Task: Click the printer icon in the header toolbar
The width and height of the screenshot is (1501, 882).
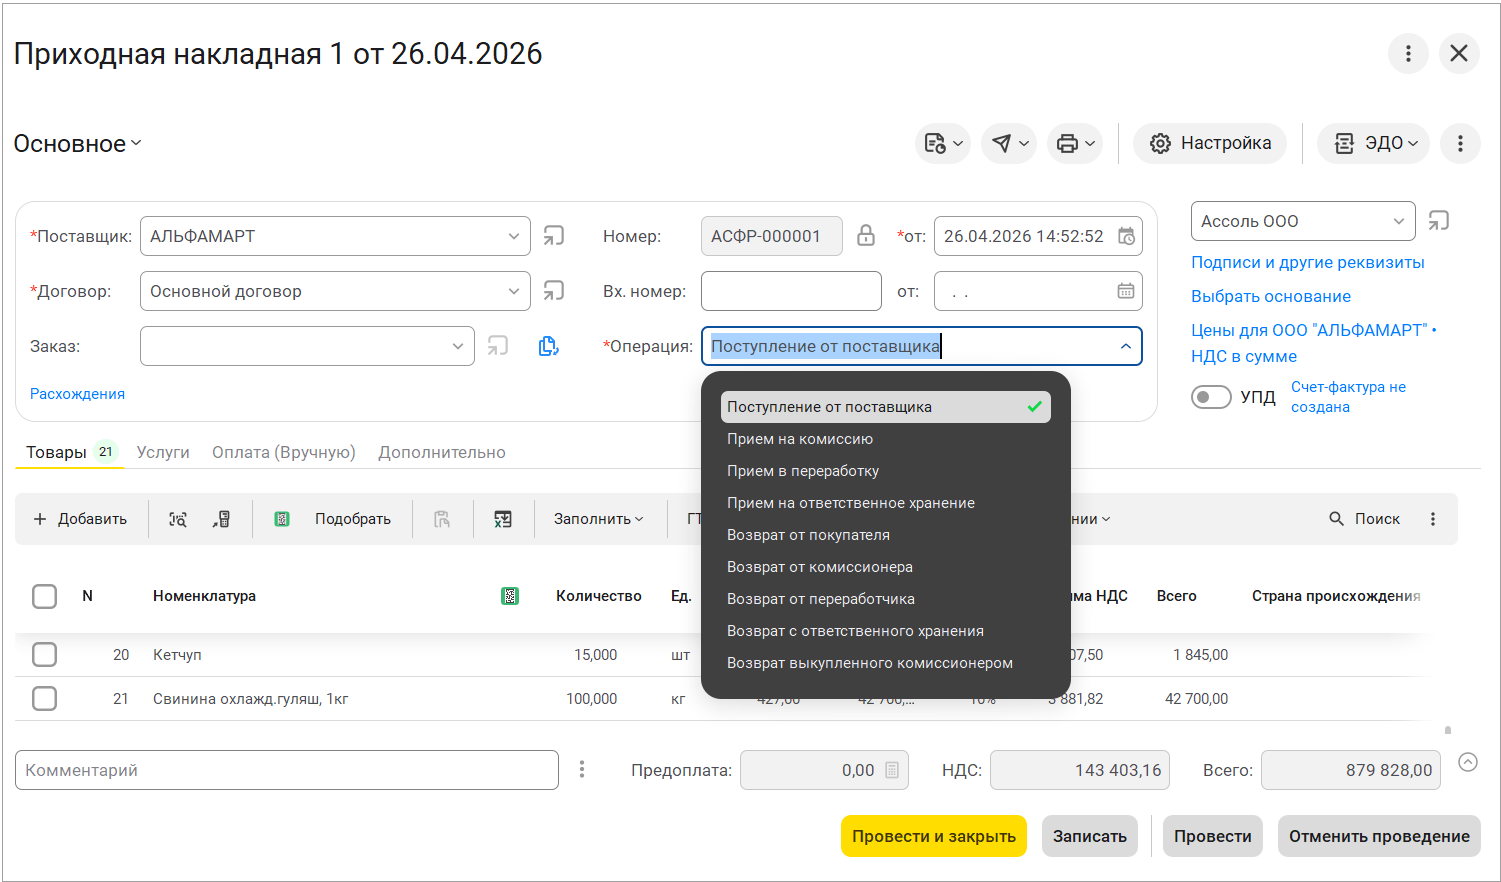Action: (x=1067, y=144)
